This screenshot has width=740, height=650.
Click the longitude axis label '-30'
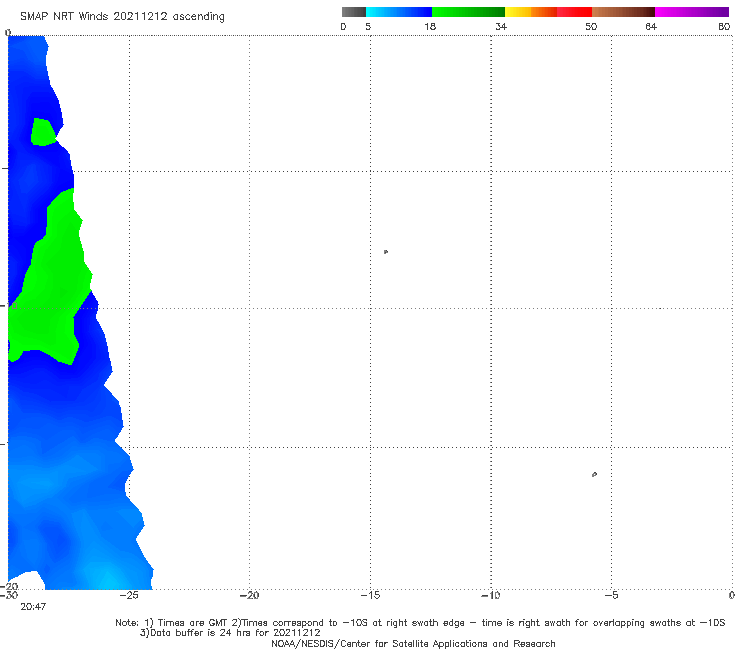pyautogui.click(x=8, y=595)
